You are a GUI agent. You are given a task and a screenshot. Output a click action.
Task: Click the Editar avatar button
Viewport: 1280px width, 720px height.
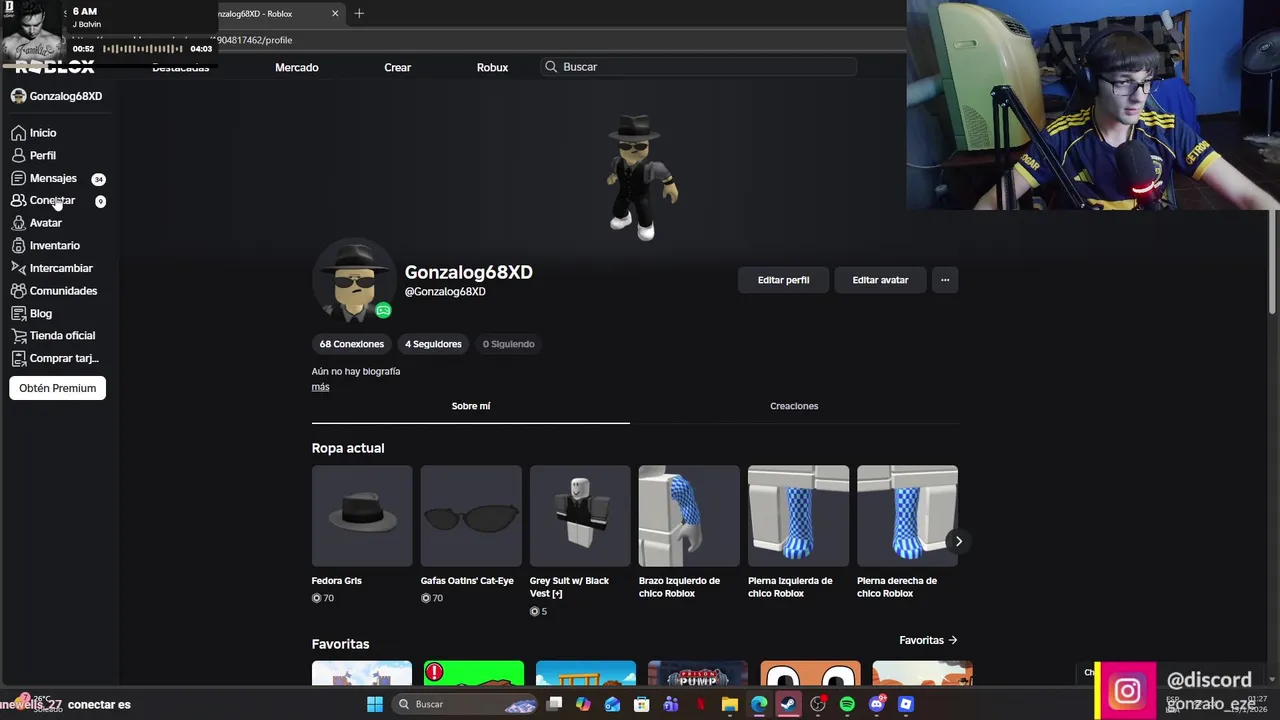tap(880, 280)
